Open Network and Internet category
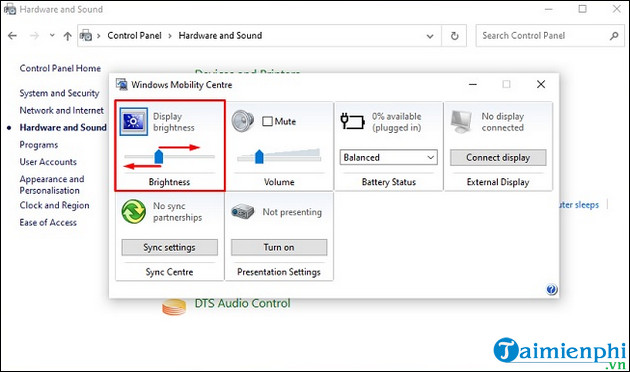The width and height of the screenshot is (630, 372). tap(61, 110)
